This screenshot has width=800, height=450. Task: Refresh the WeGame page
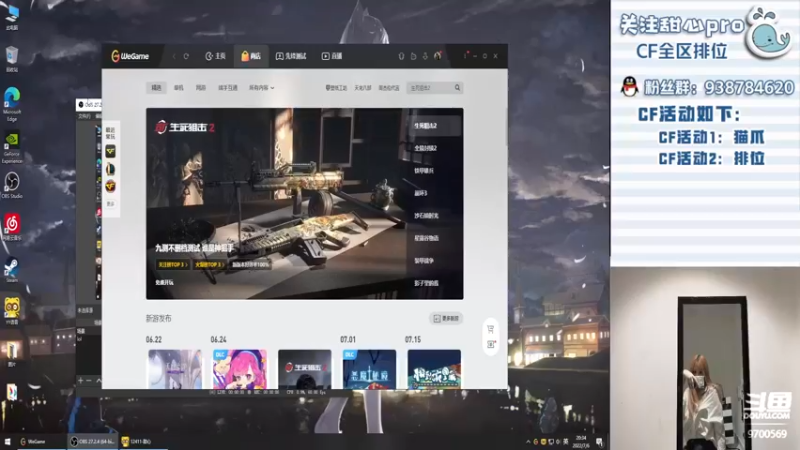tap(186, 56)
